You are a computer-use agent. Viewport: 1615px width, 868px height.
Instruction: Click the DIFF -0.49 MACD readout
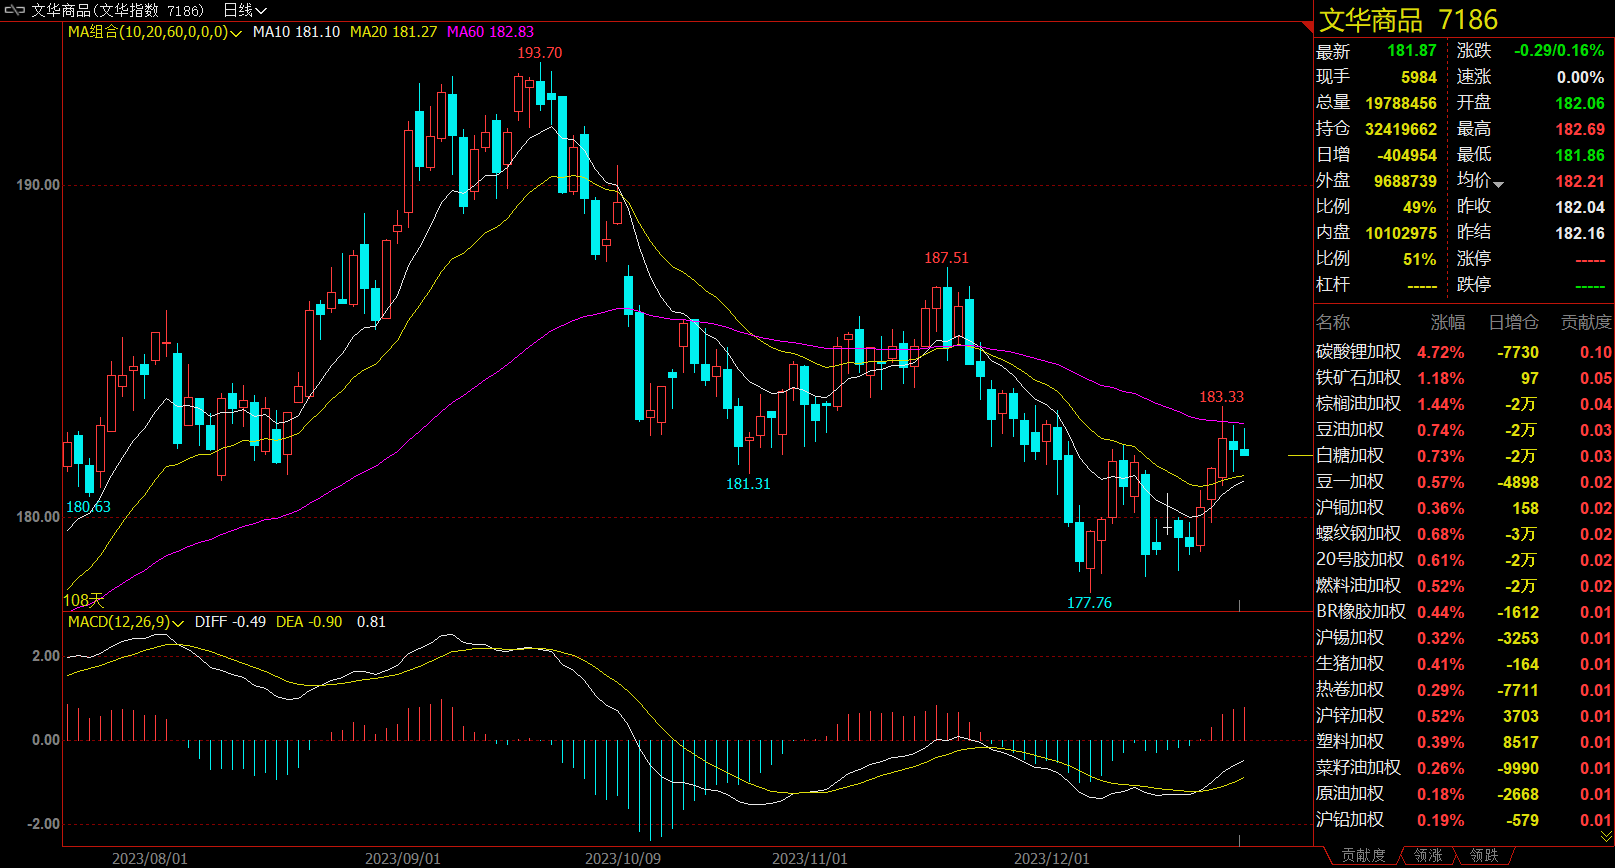(230, 622)
